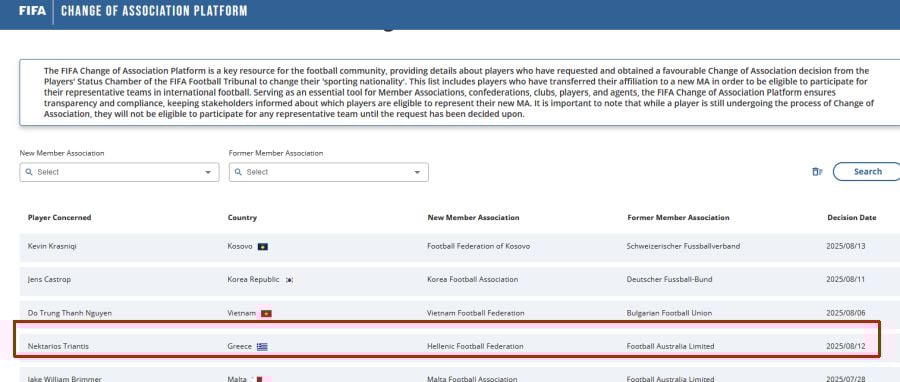The image size is (900, 382).
Task: Click Schweizerischer Fussballverband cell
Action: [x=684, y=246]
